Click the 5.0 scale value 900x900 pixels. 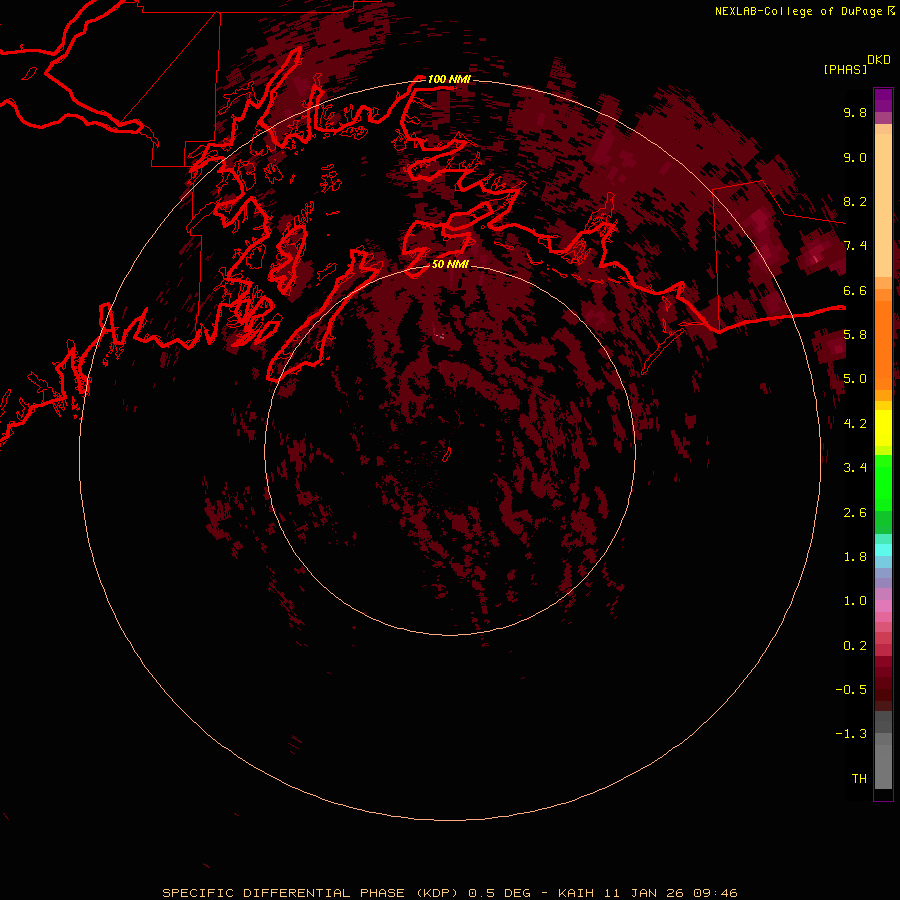point(855,379)
